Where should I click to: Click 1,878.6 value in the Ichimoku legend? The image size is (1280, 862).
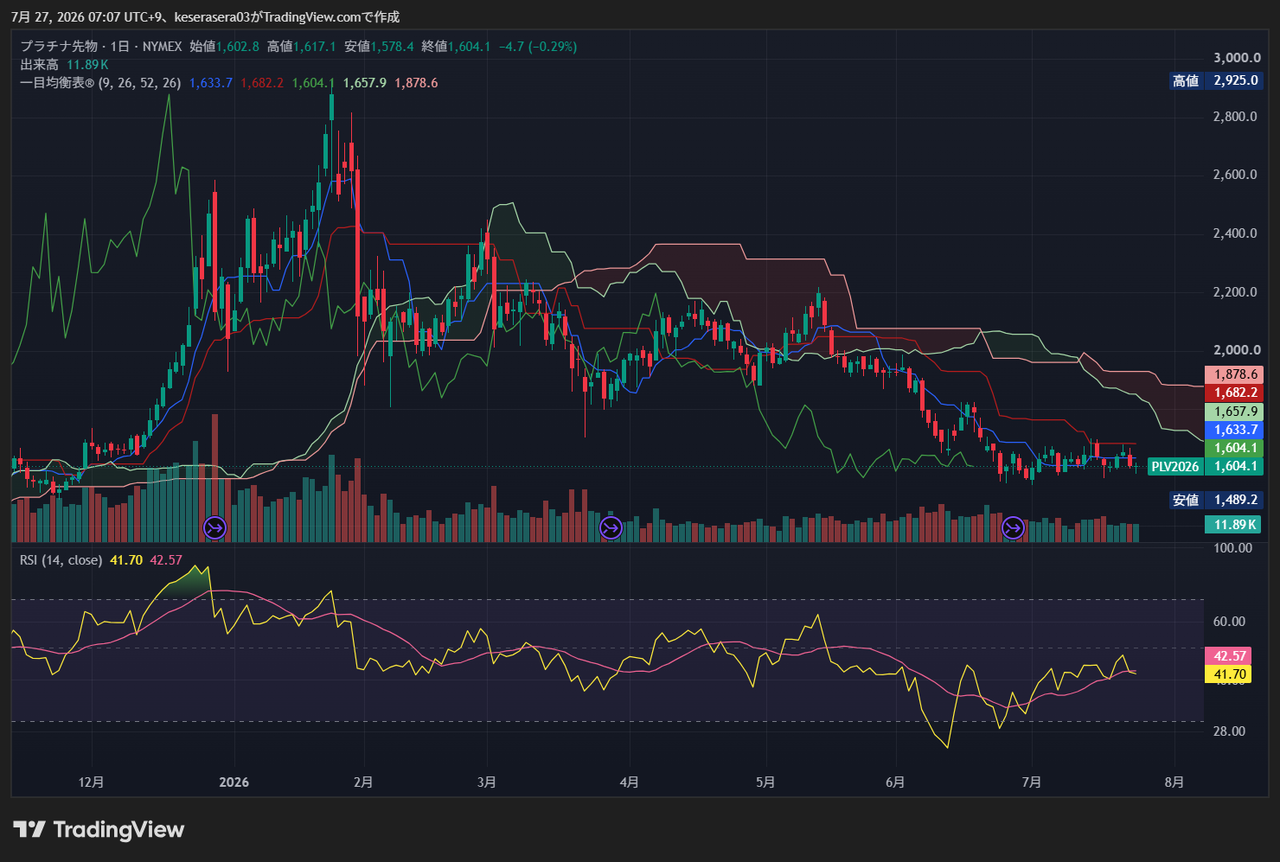pyautogui.click(x=416, y=82)
